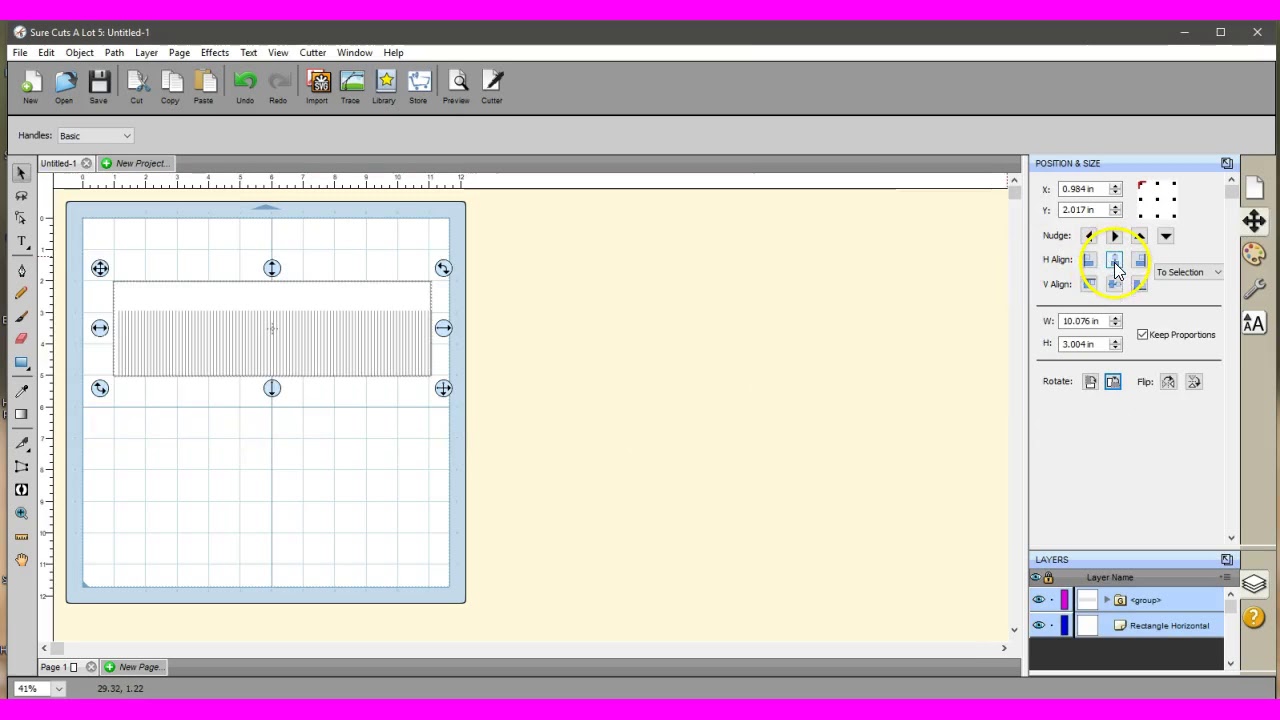Toggle all layers visibility header eye

(1036, 578)
